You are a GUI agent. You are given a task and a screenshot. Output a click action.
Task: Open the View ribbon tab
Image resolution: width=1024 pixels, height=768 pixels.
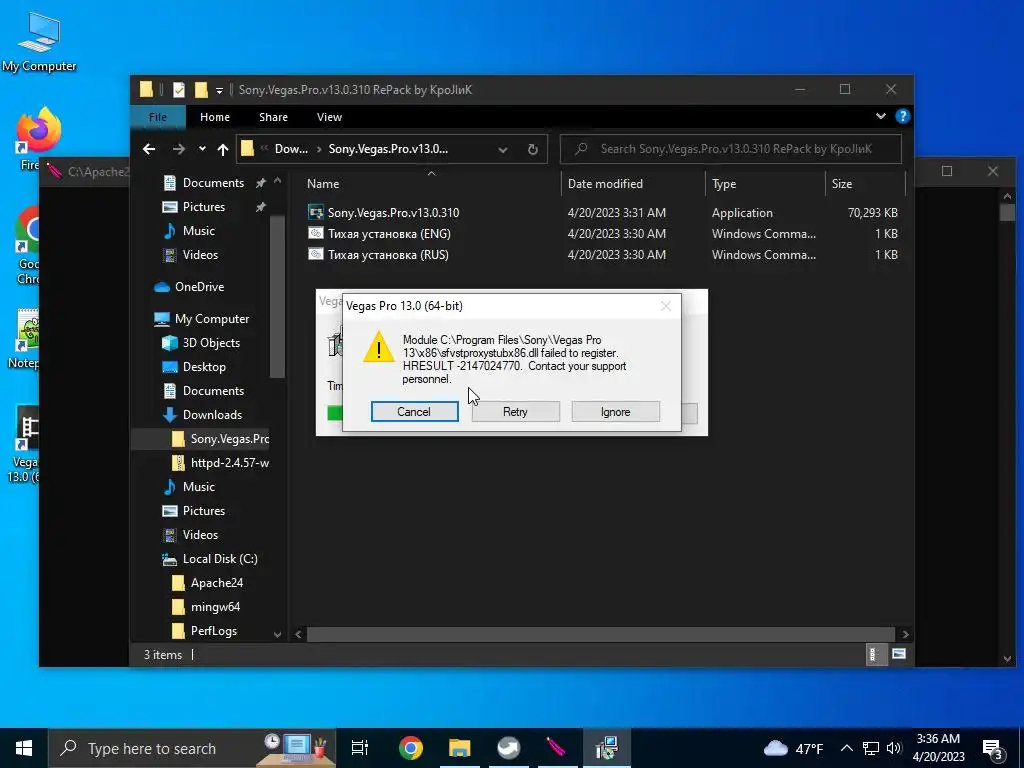(x=329, y=117)
